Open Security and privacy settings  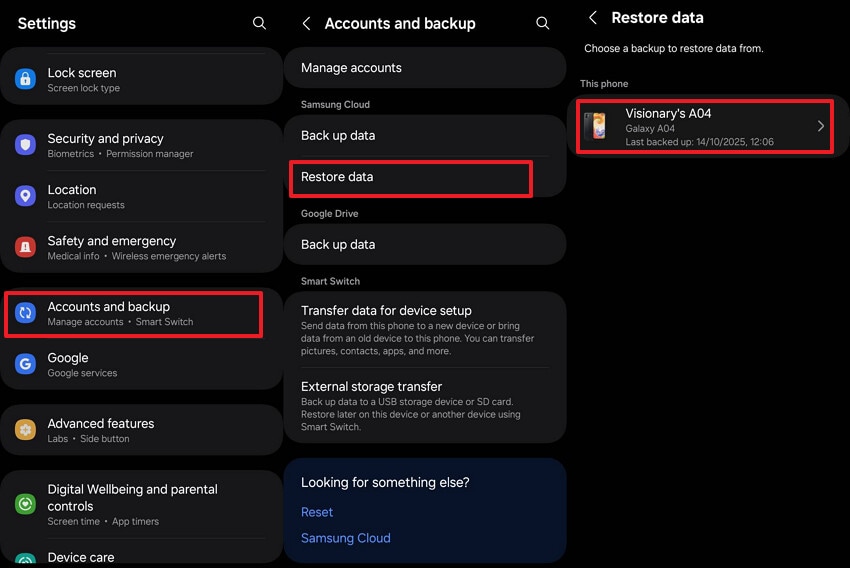point(141,145)
